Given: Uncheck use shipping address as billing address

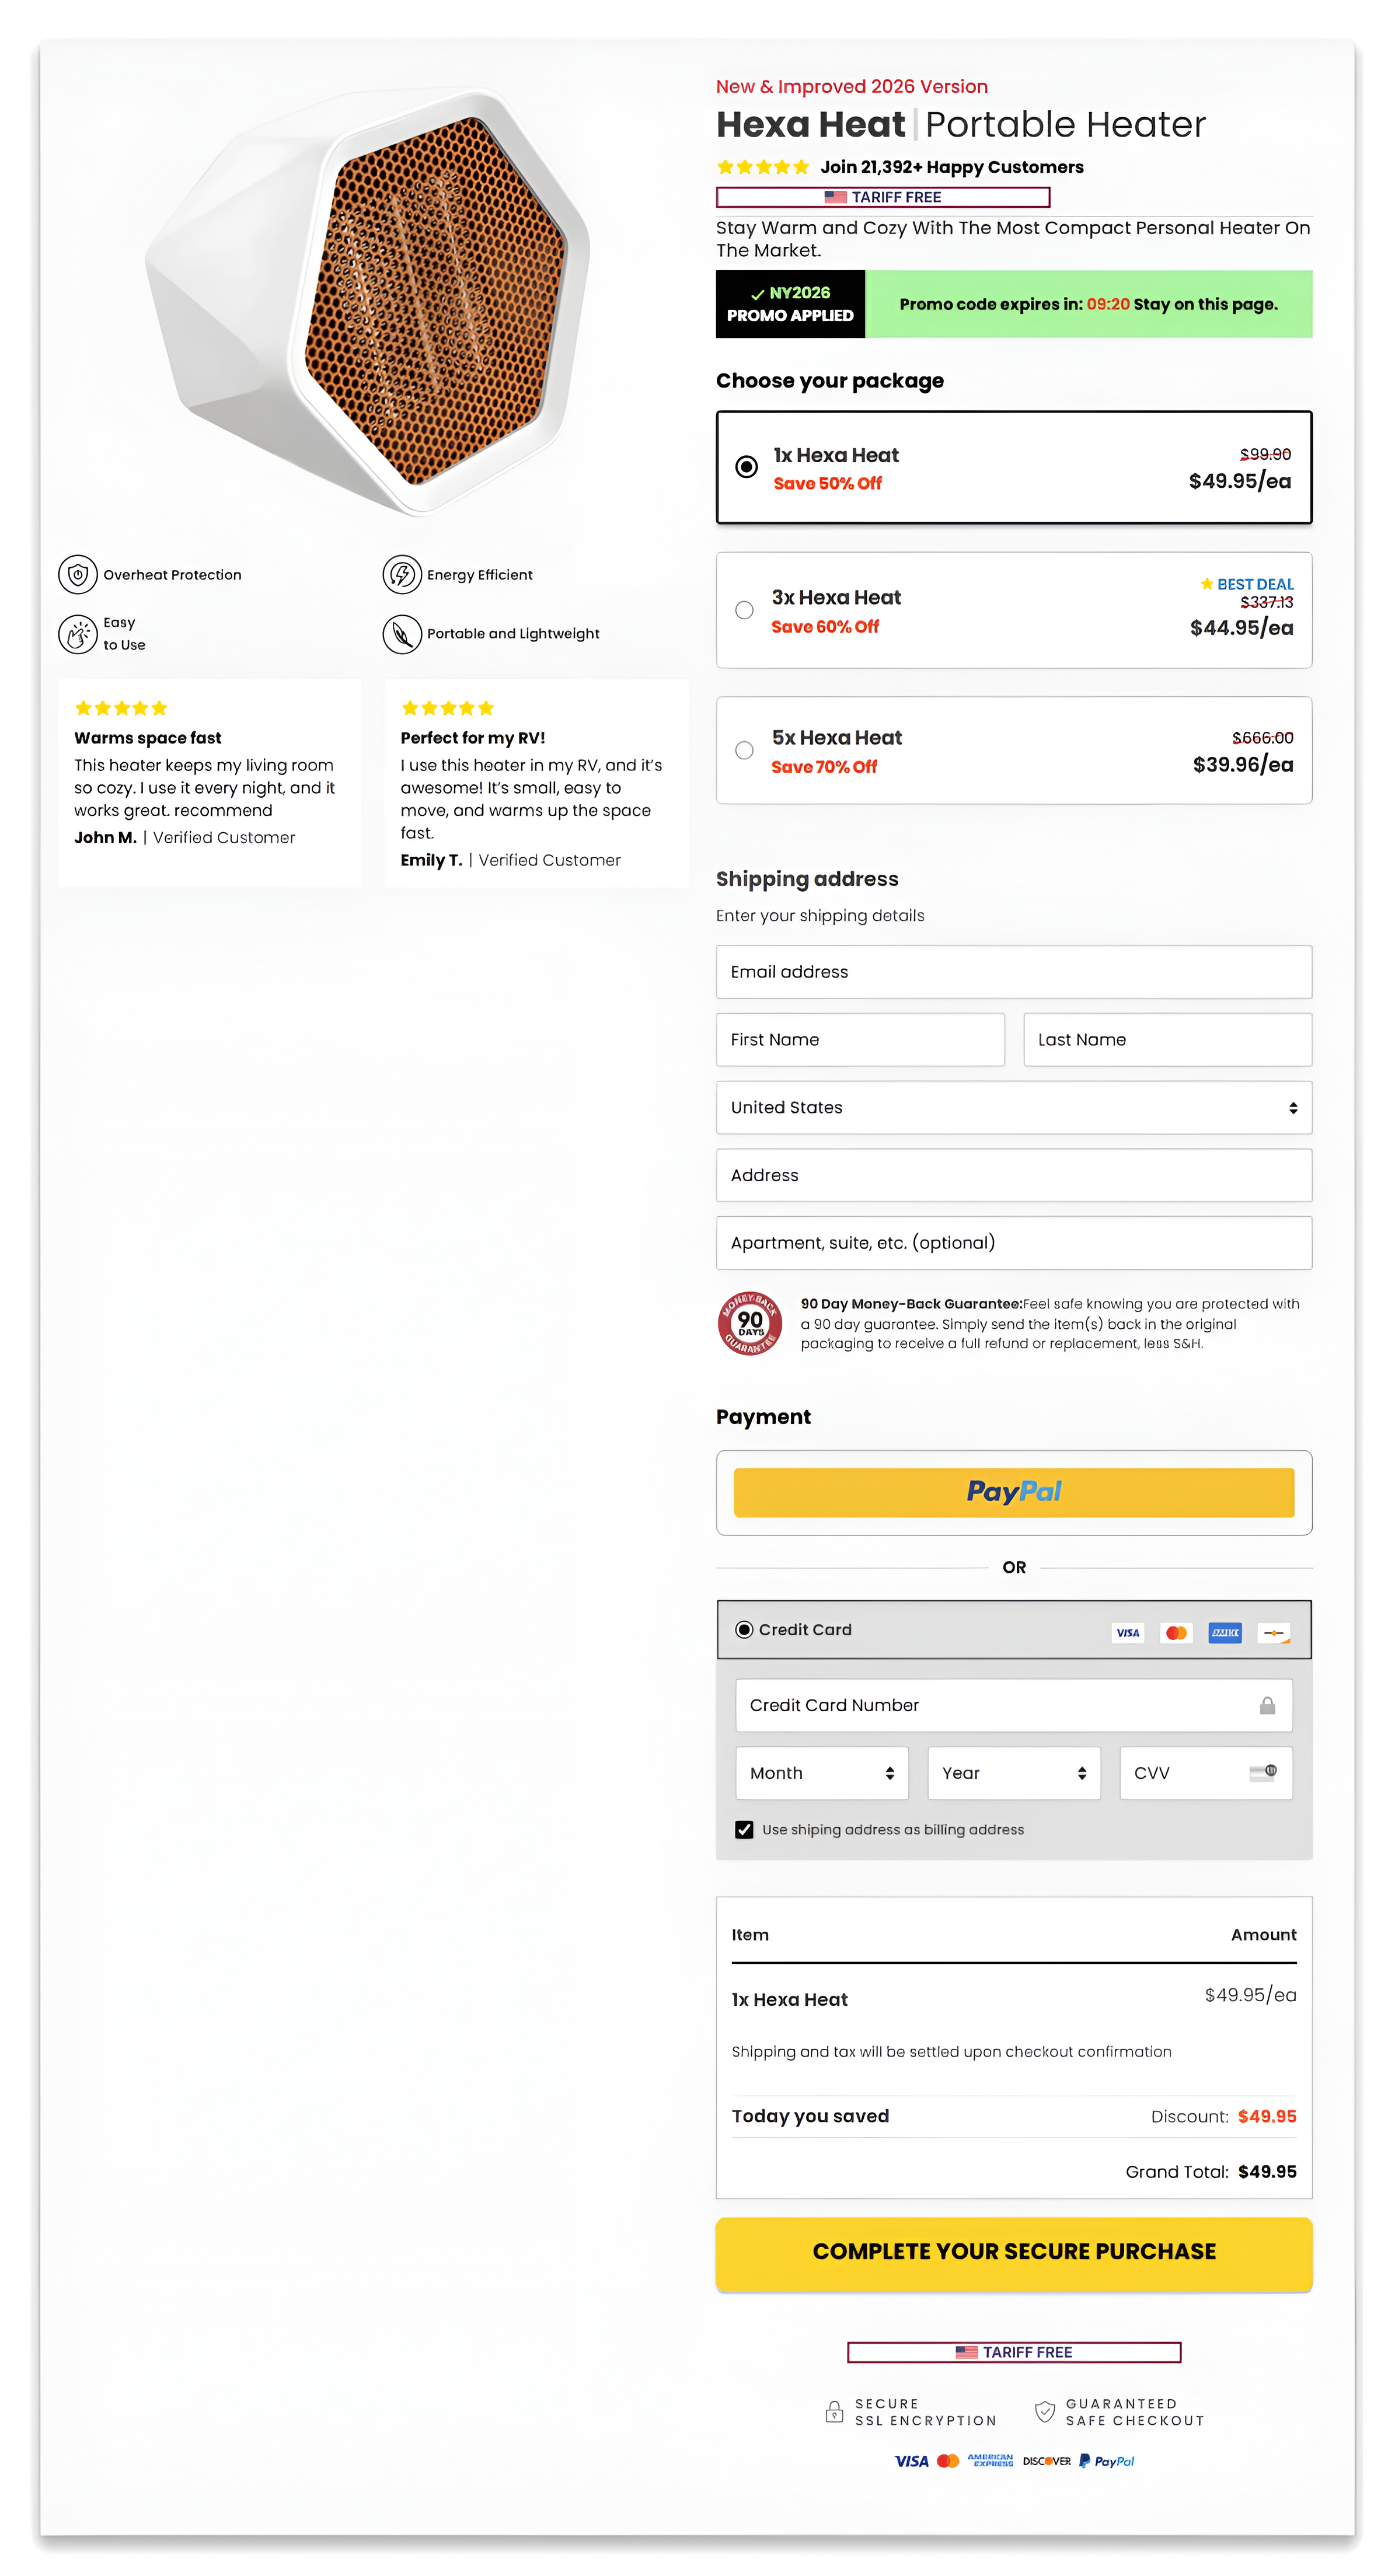Looking at the screenshot, I should tap(744, 1829).
